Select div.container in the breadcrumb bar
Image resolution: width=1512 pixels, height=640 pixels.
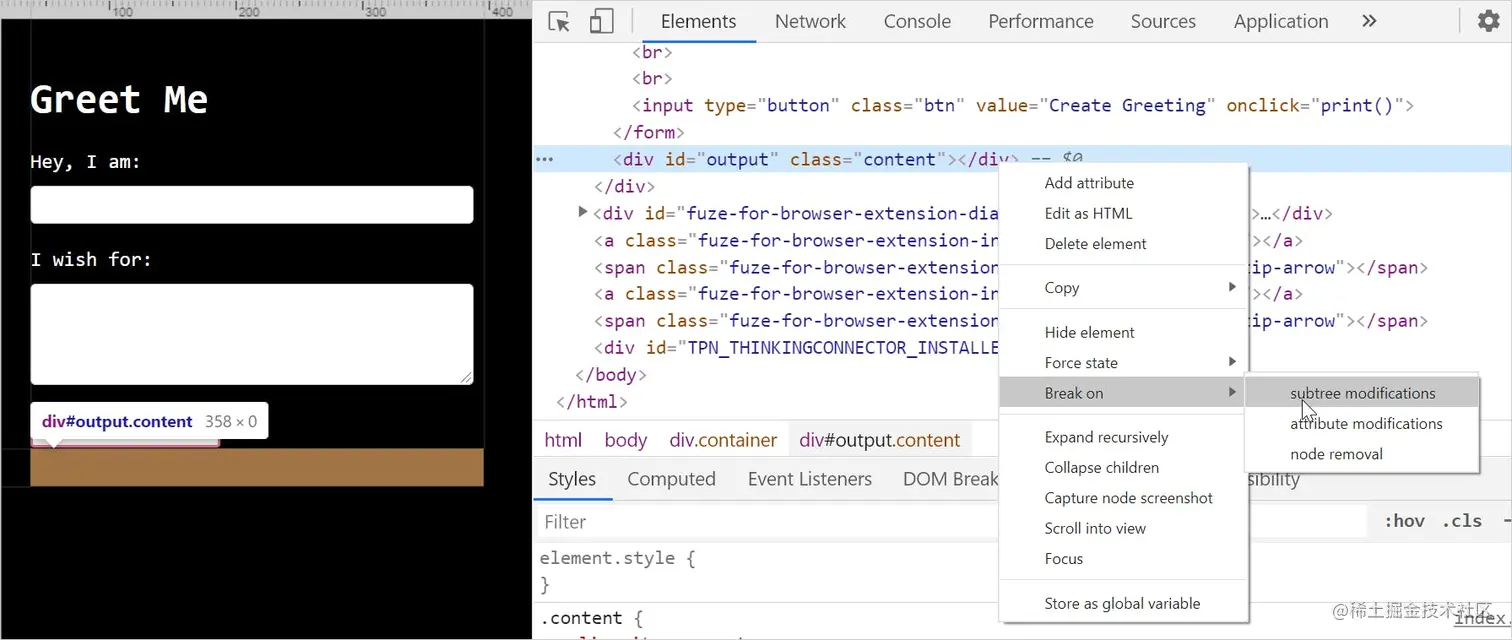[723, 440]
